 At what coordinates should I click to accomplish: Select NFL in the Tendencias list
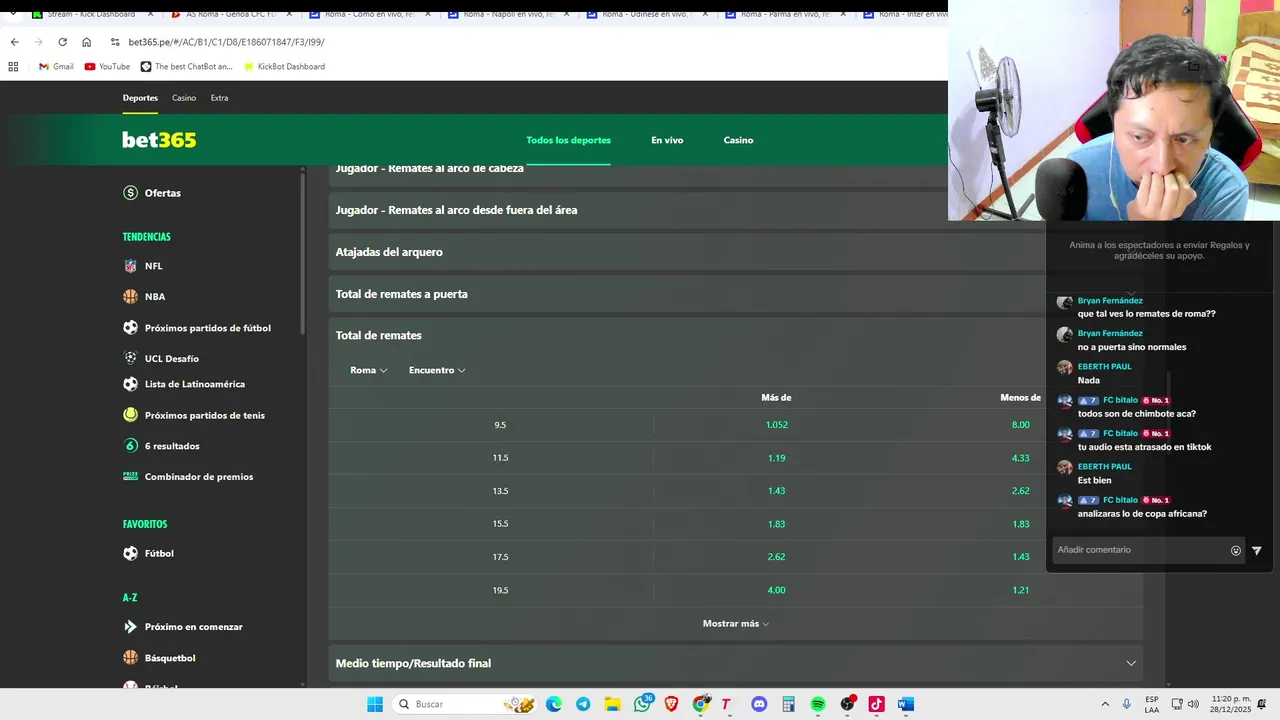142,266
